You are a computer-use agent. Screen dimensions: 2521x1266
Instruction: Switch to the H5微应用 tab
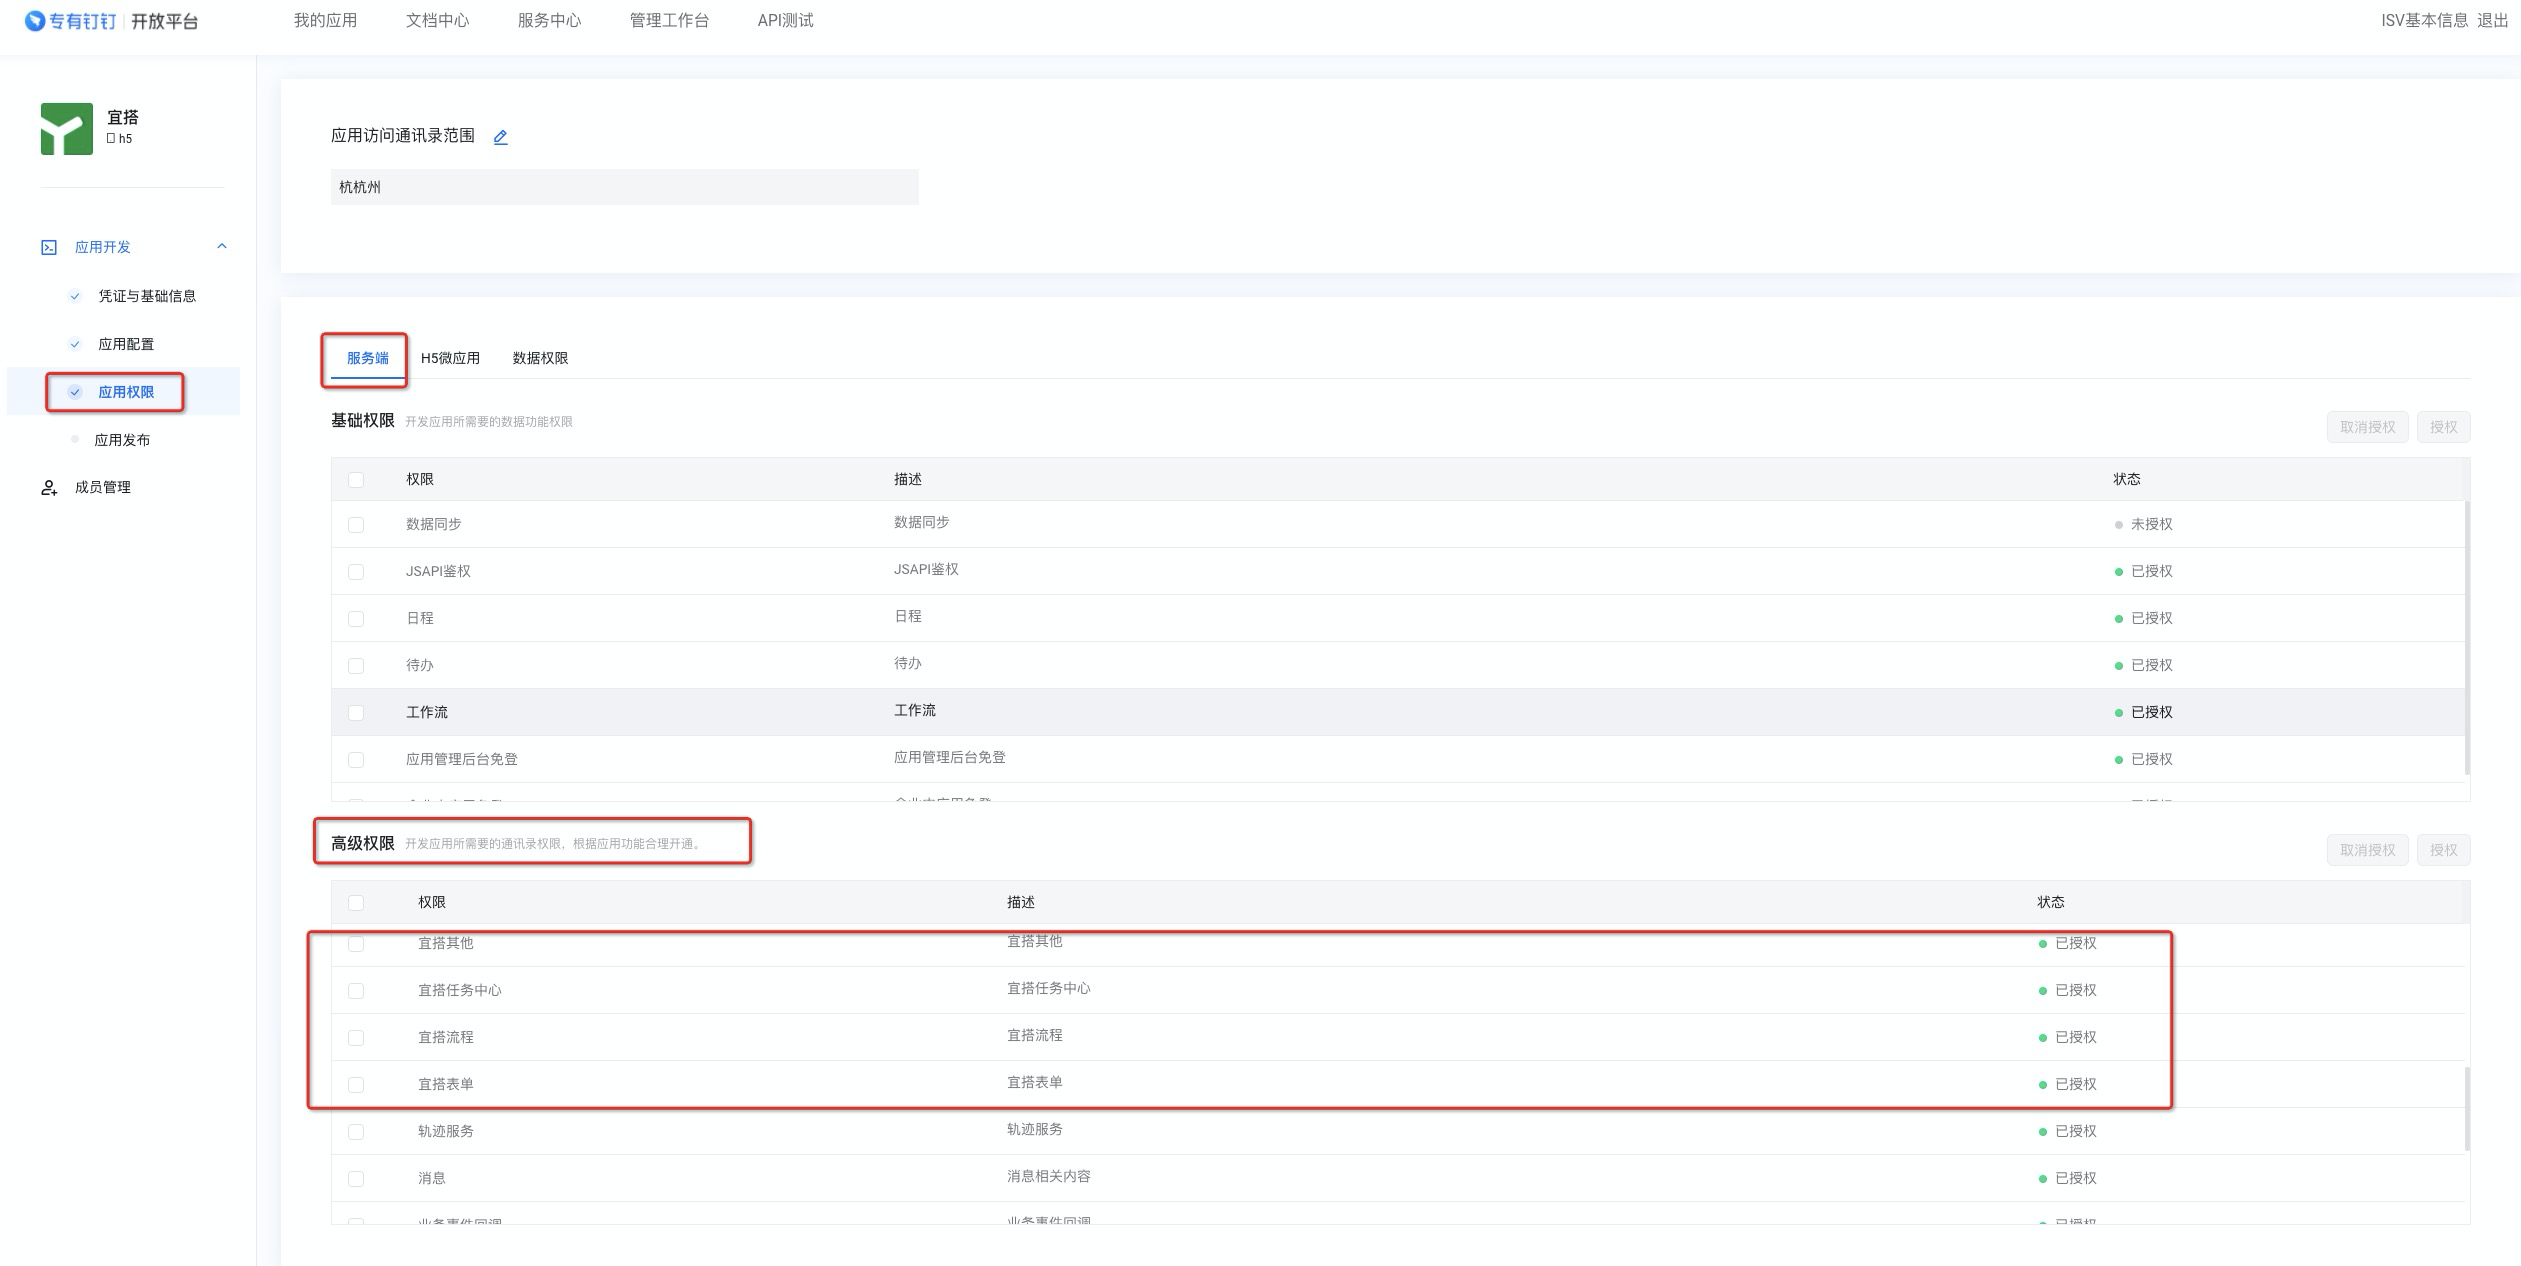(450, 358)
